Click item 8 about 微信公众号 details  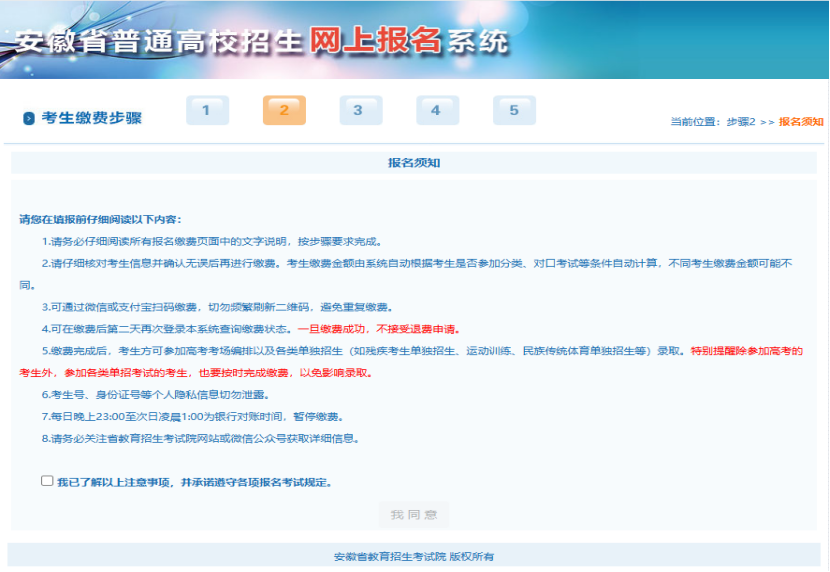pos(200,438)
